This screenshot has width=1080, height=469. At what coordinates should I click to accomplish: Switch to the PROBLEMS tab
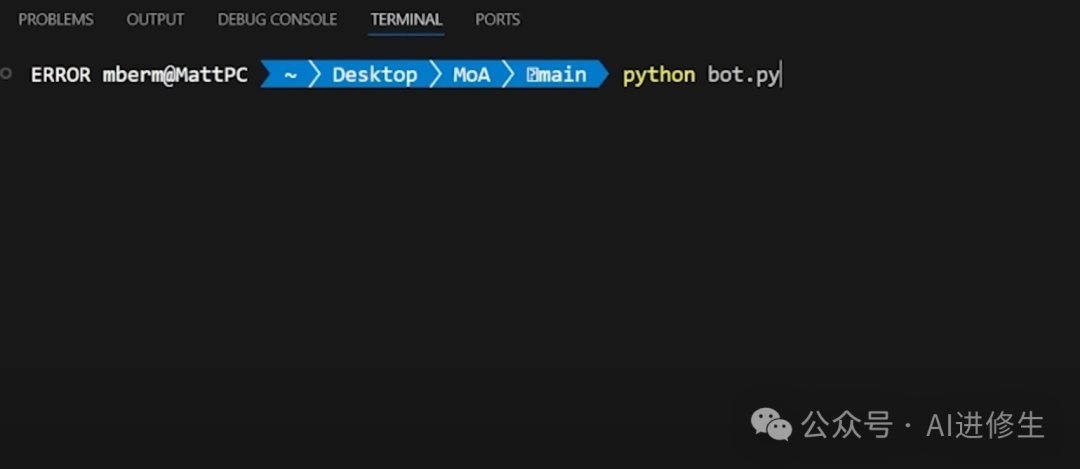coord(56,19)
